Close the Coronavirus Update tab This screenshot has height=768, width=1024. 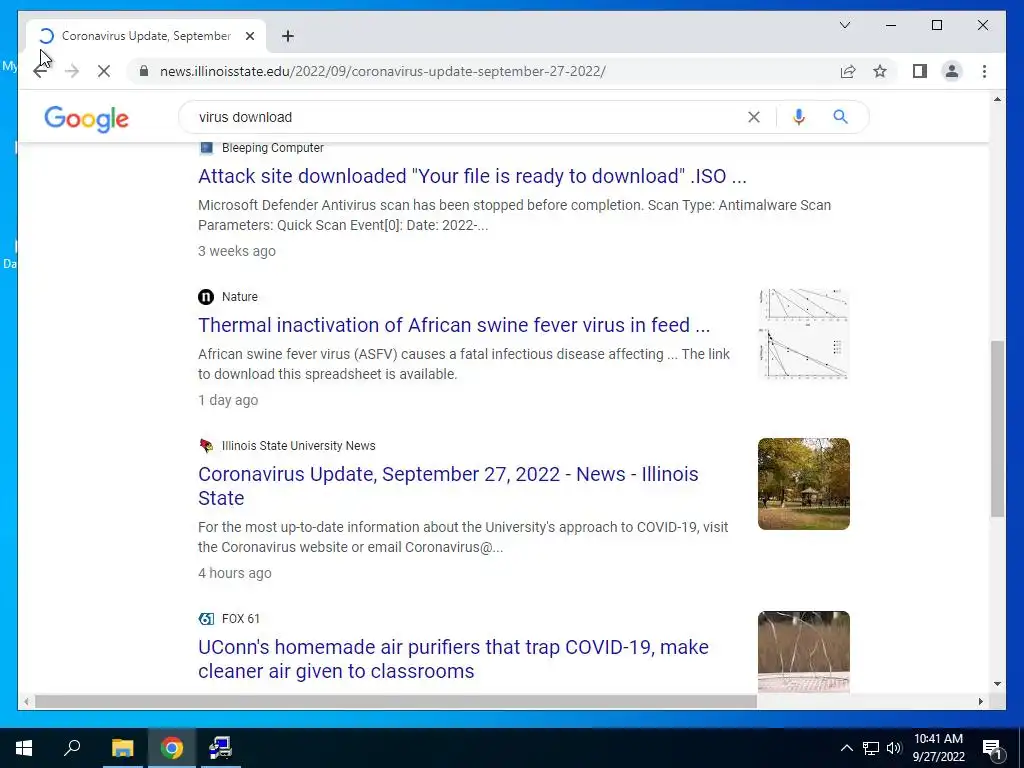tap(249, 36)
